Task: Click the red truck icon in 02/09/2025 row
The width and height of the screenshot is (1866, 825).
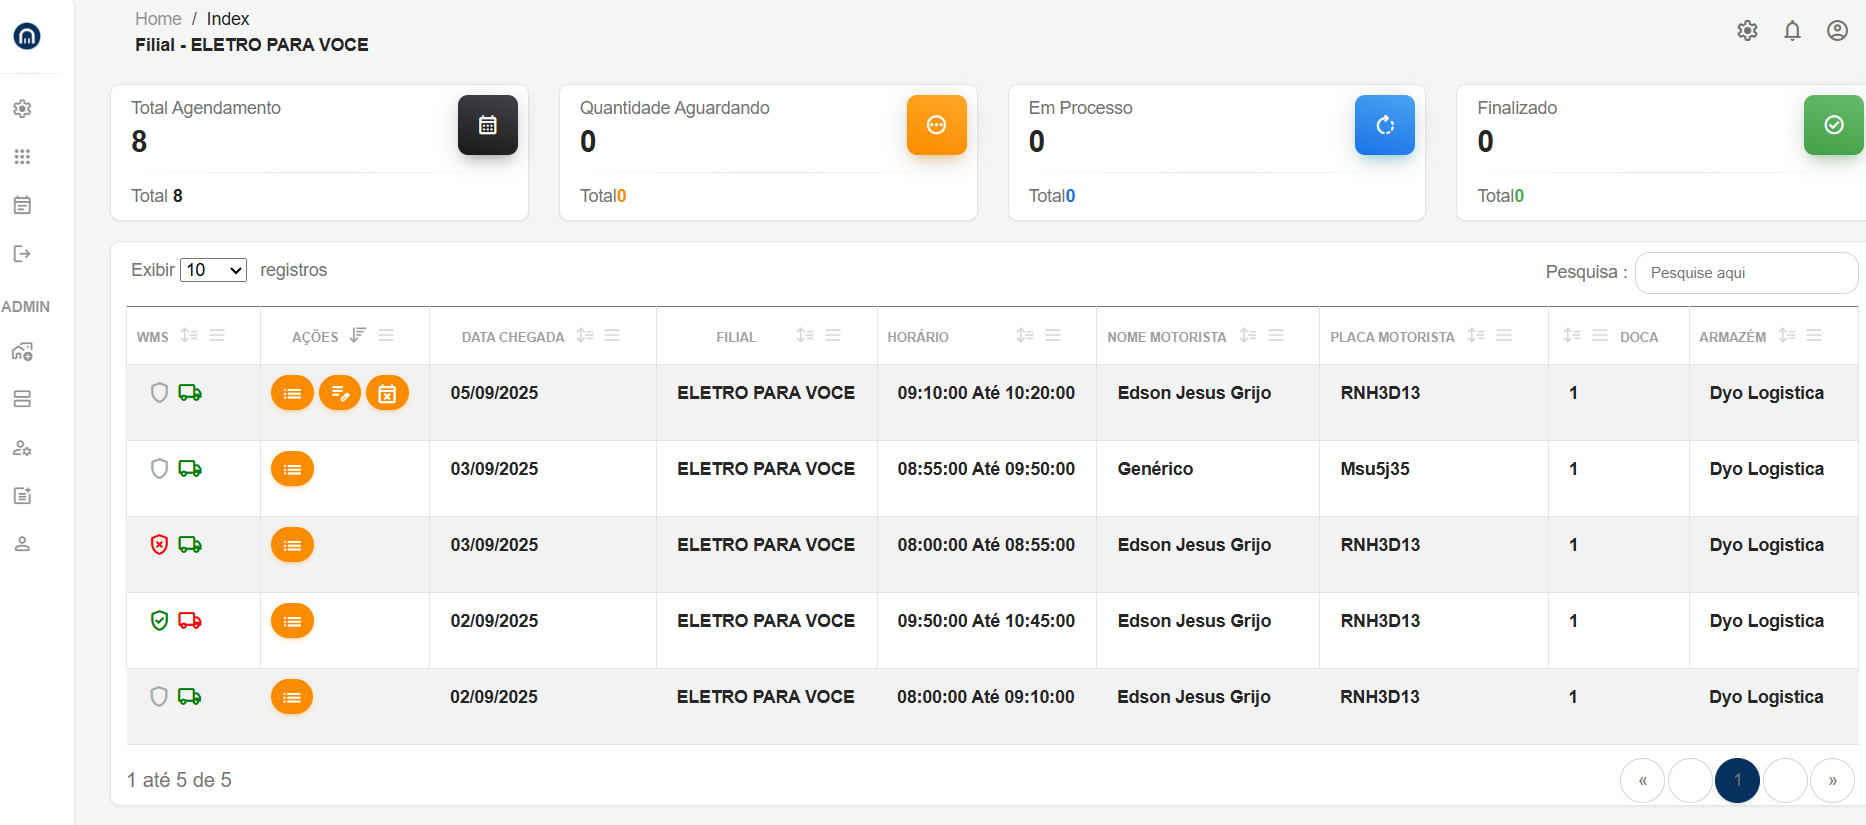Action: tap(190, 621)
